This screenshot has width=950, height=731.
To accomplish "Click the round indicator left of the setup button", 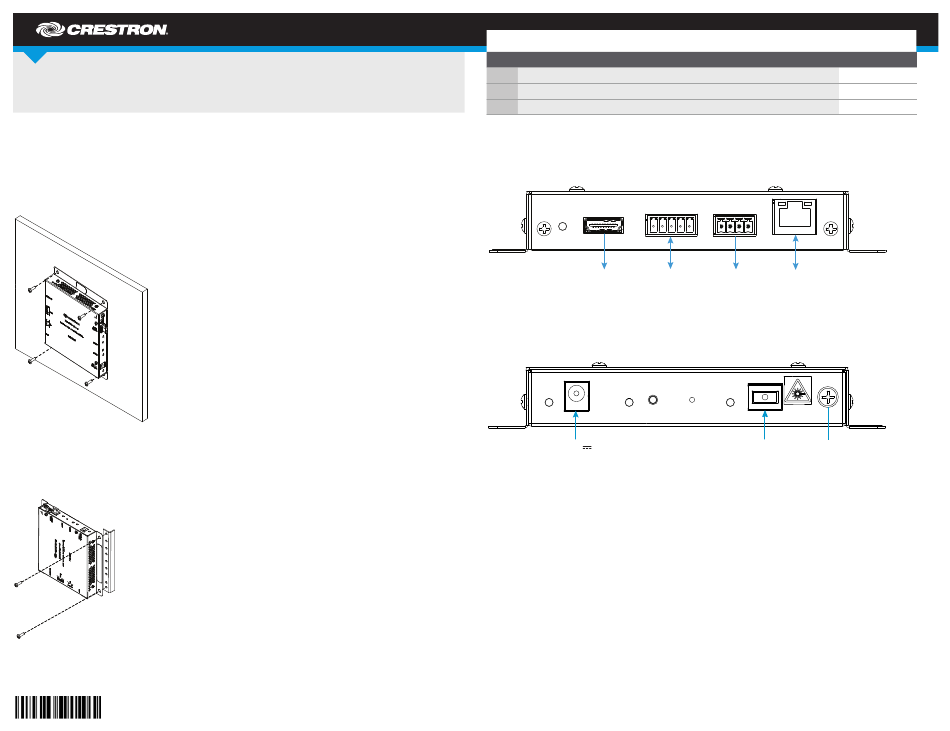I will tap(629, 402).
